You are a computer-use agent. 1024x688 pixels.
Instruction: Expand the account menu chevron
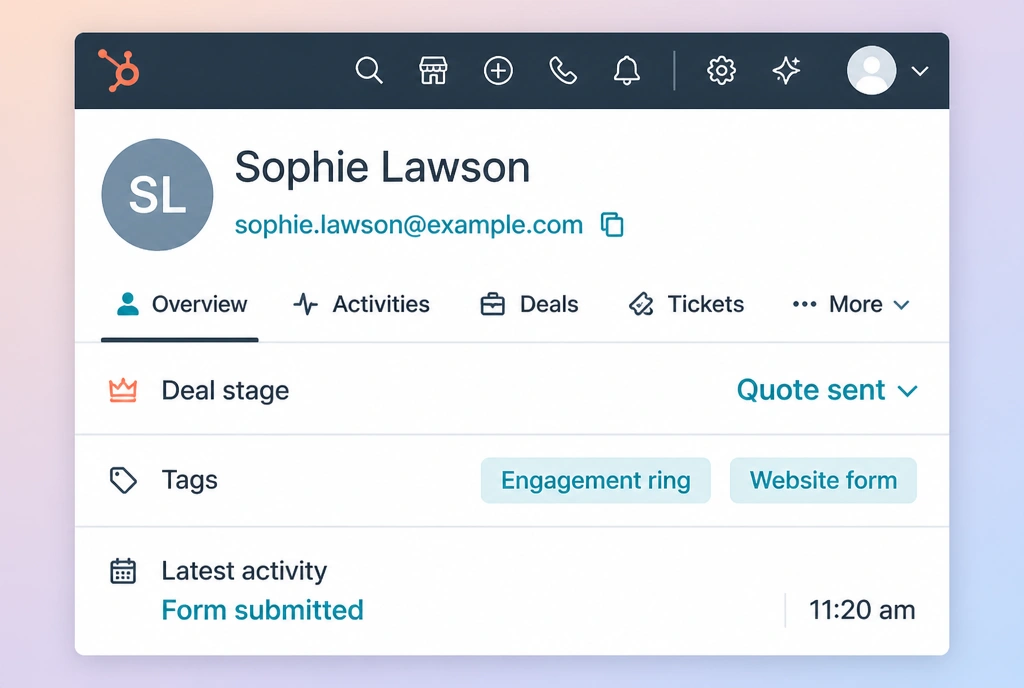pos(920,71)
